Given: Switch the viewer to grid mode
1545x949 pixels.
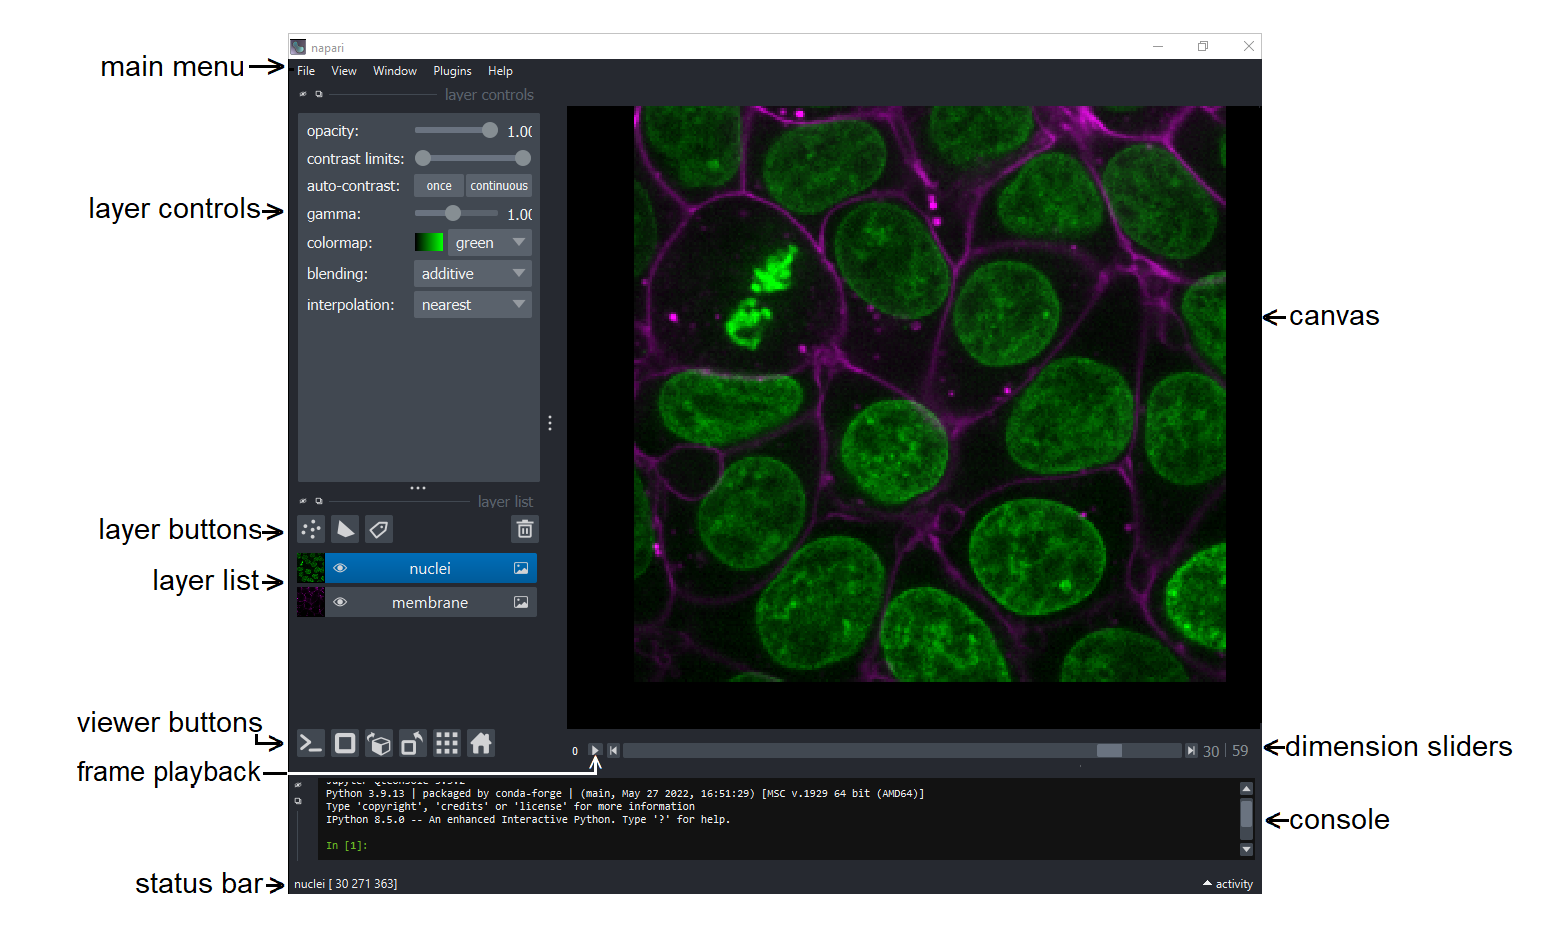Looking at the screenshot, I should [x=447, y=743].
